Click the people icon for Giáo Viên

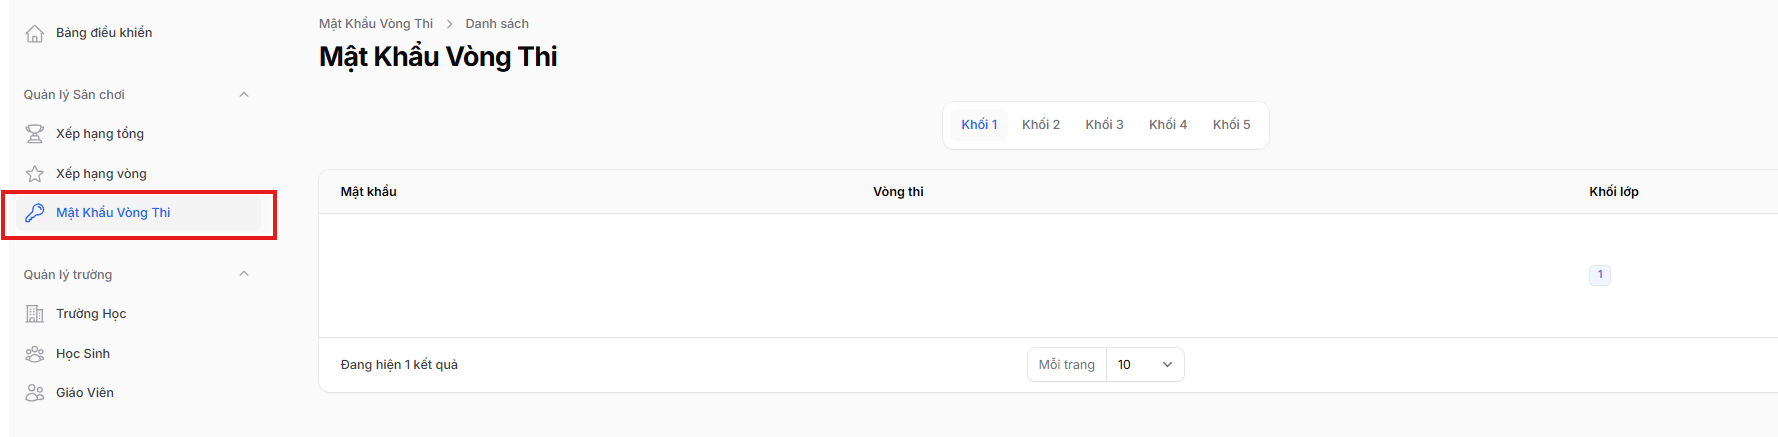tap(35, 393)
